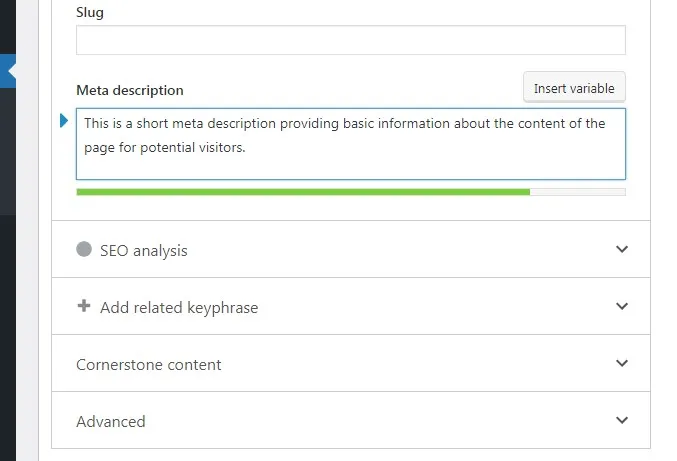Expand the Advanced section chevron
The height and width of the screenshot is (461, 677).
click(622, 420)
